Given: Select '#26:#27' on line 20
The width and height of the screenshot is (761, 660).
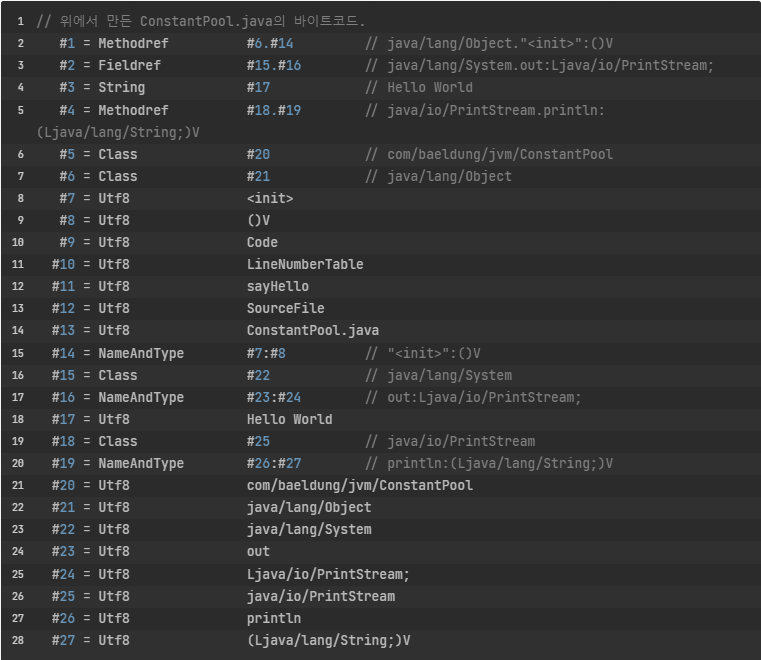Looking at the screenshot, I should pyautogui.click(x=274, y=463).
